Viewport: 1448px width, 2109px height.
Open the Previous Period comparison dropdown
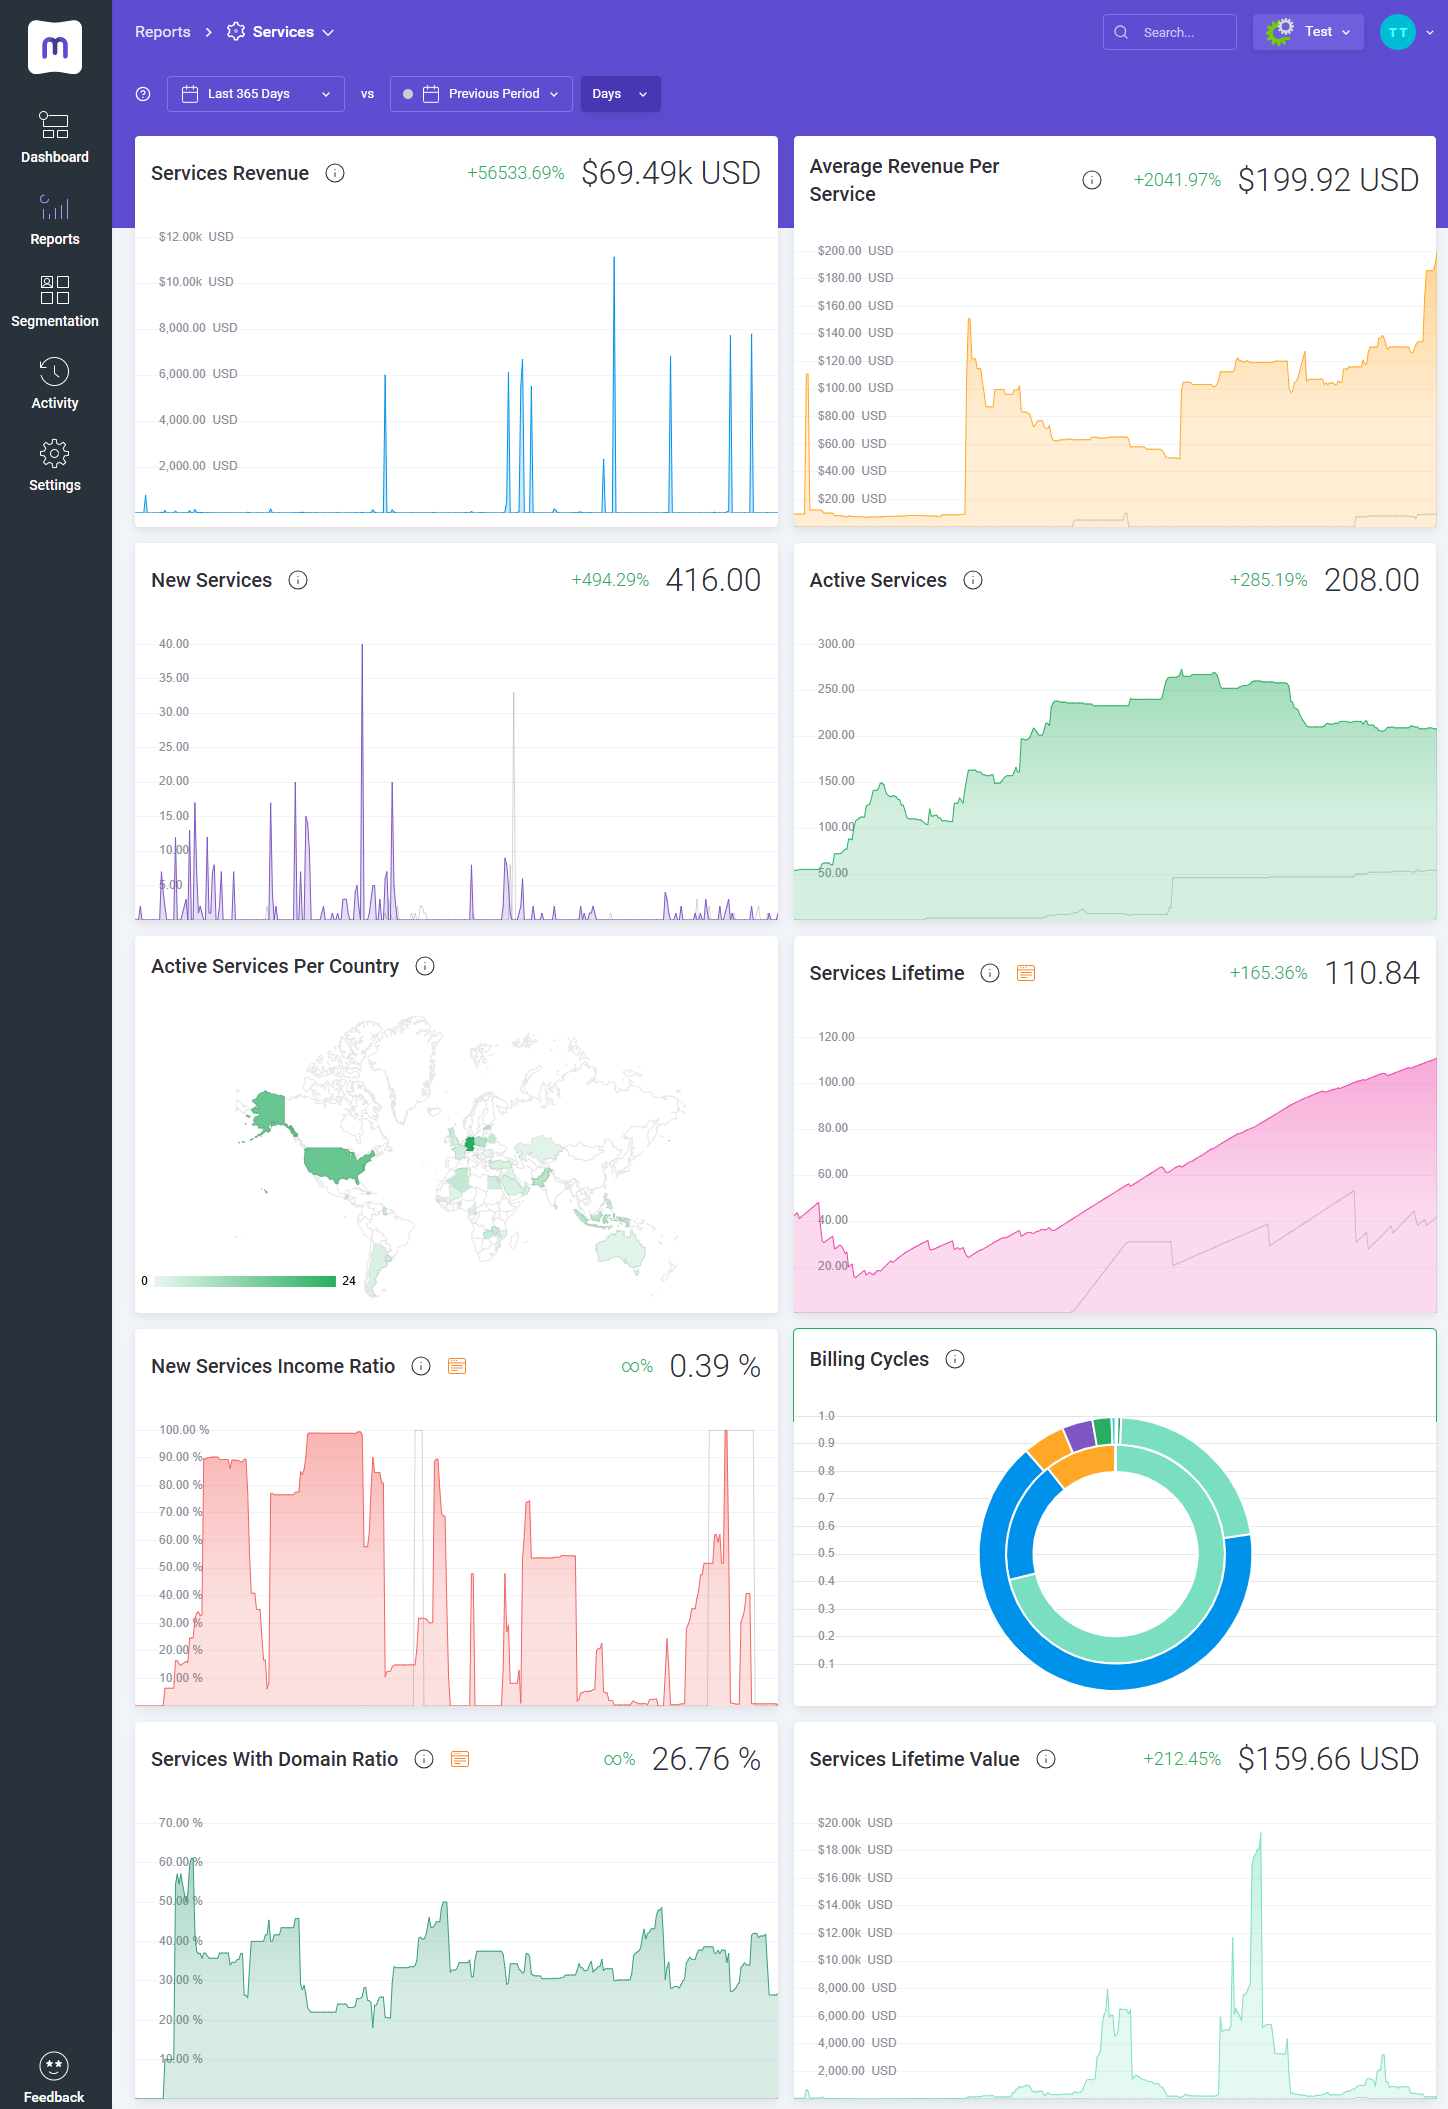click(x=481, y=94)
